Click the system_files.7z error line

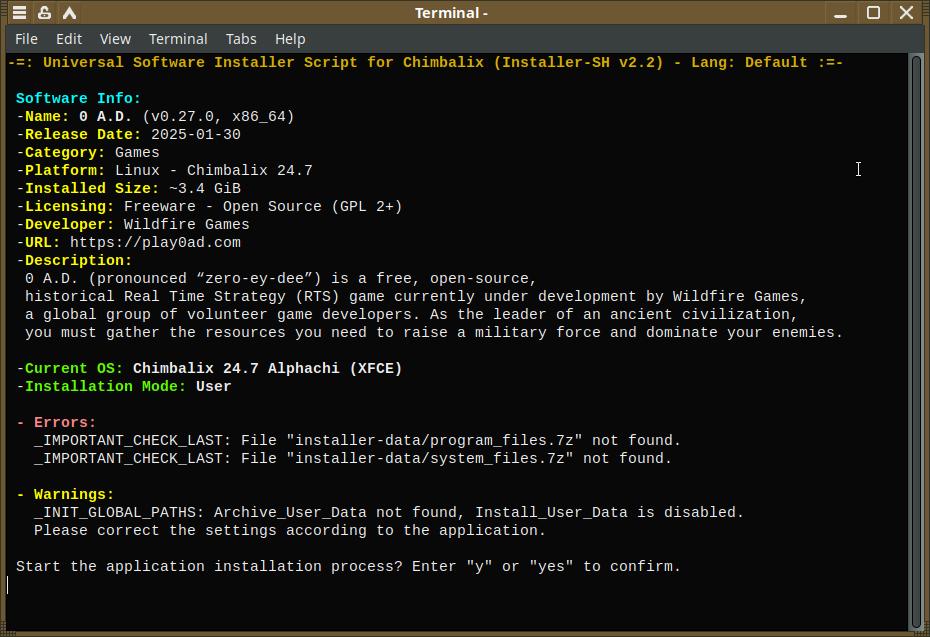(x=353, y=459)
